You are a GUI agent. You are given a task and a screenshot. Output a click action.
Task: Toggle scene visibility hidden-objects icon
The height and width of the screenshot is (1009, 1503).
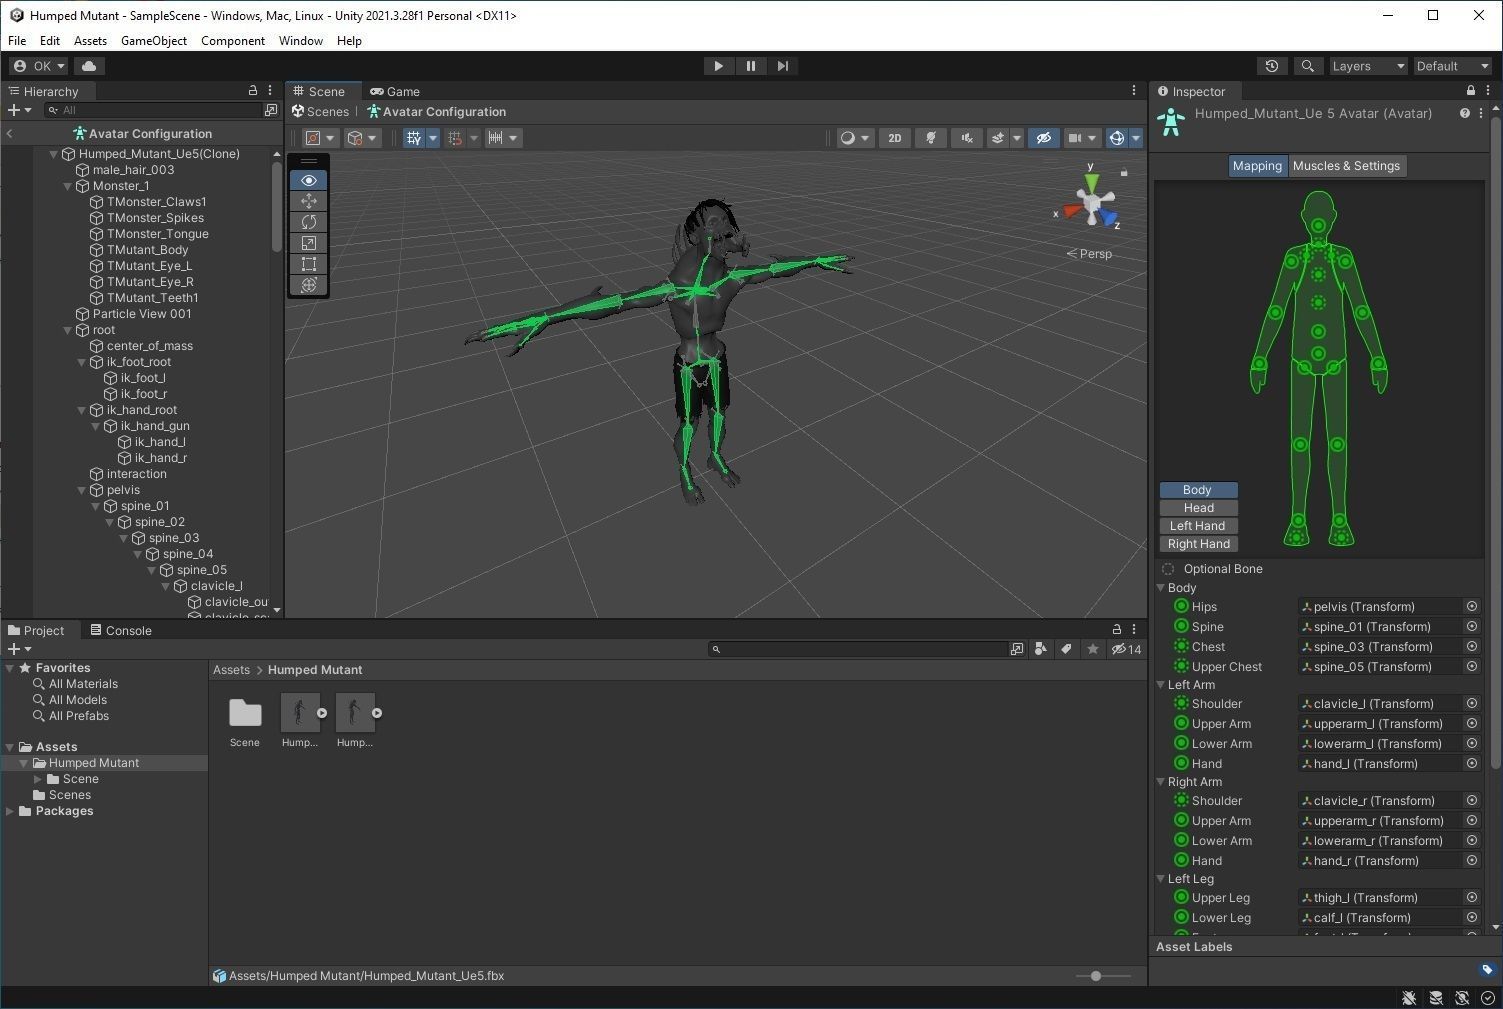1043,138
